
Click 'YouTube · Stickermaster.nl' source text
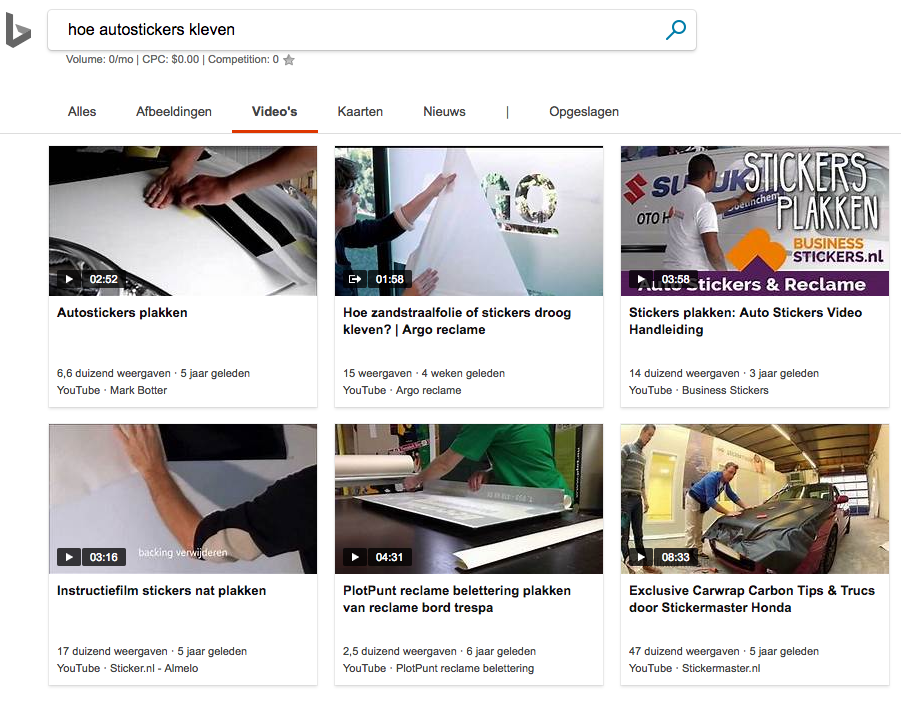pyautogui.click(x=695, y=668)
